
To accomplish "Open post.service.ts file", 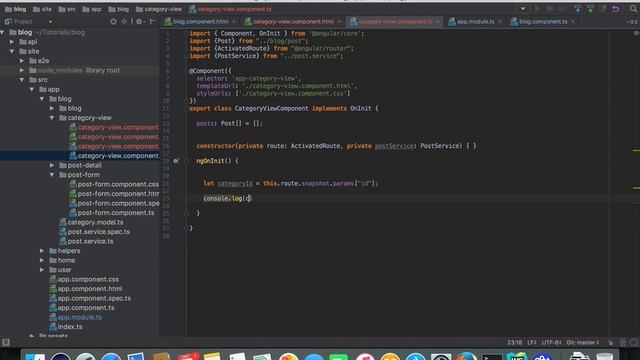I will [86, 241].
